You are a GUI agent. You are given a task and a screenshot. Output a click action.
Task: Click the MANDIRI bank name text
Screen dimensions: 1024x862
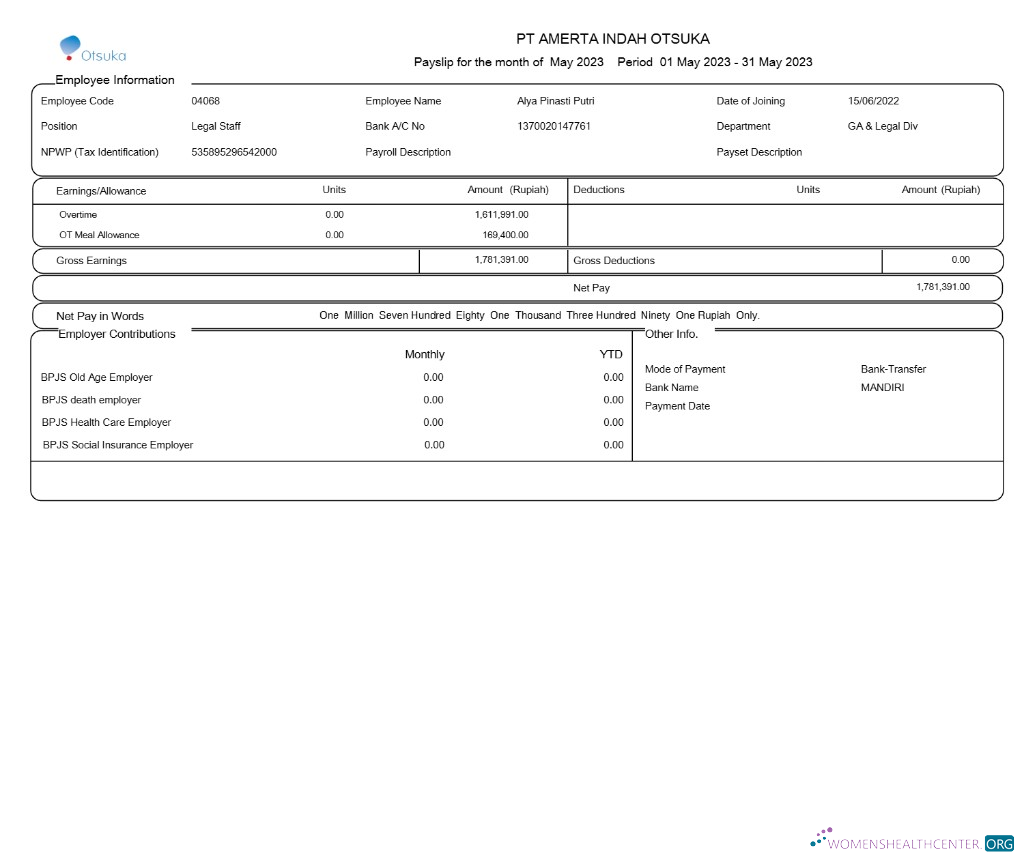pos(882,387)
